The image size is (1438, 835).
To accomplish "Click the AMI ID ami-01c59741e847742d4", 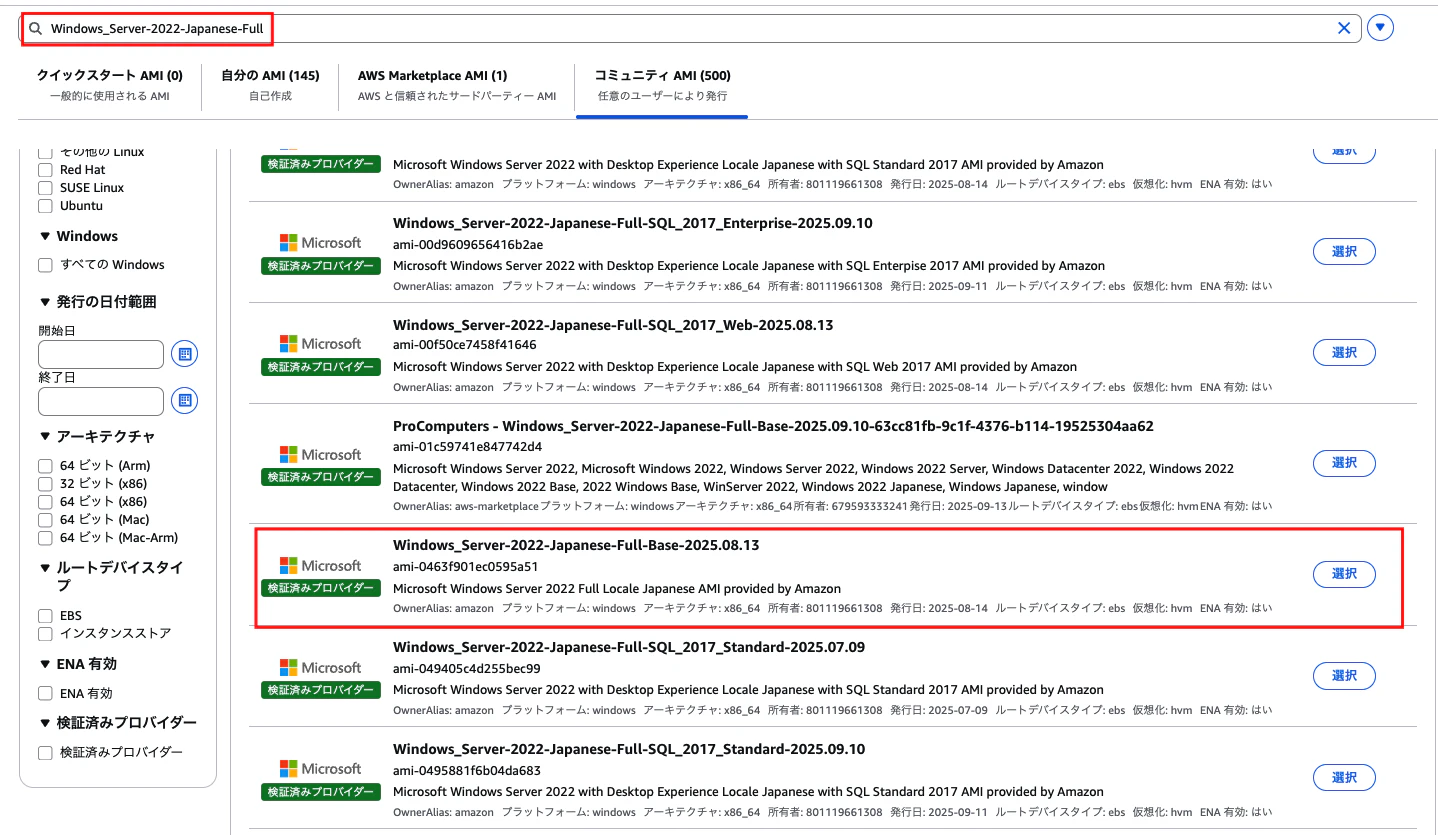I will (468, 446).
